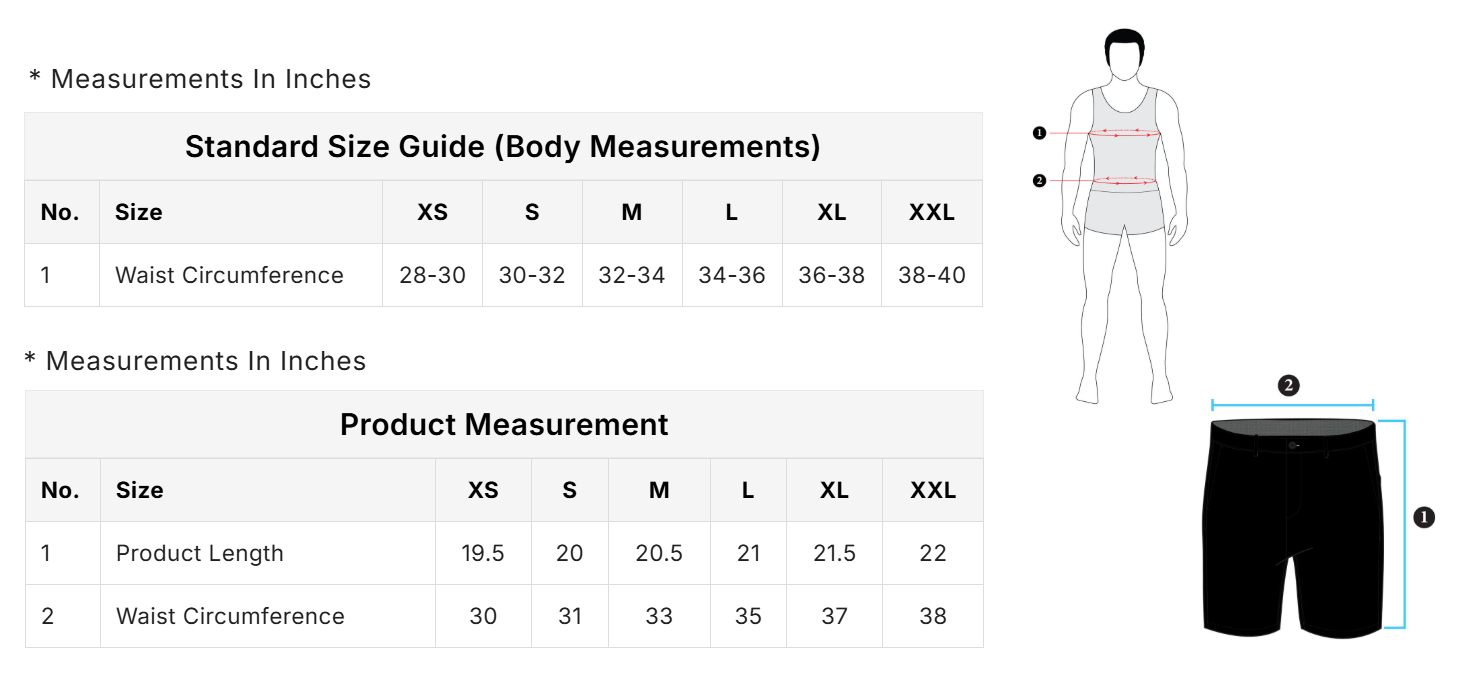
Task: Click marker 1 right of the shorts
Action: pyautogui.click(x=1425, y=517)
